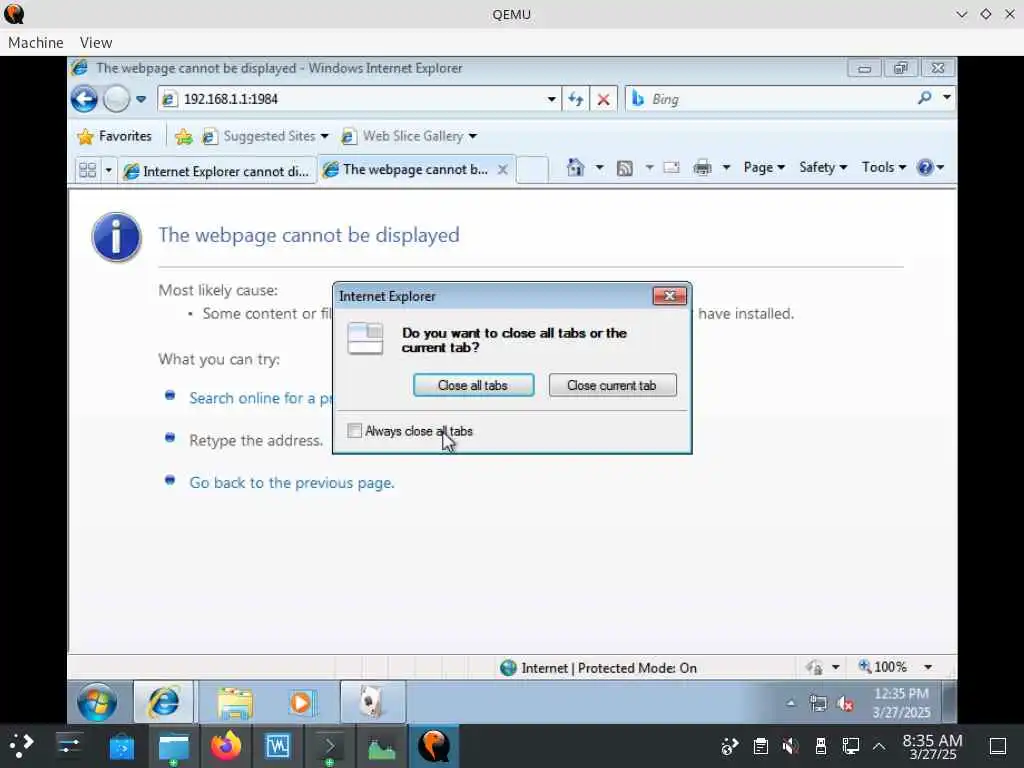Click the red Stop loading icon
Image resolution: width=1024 pixels, height=768 pixels.
[x=603, y=99]
